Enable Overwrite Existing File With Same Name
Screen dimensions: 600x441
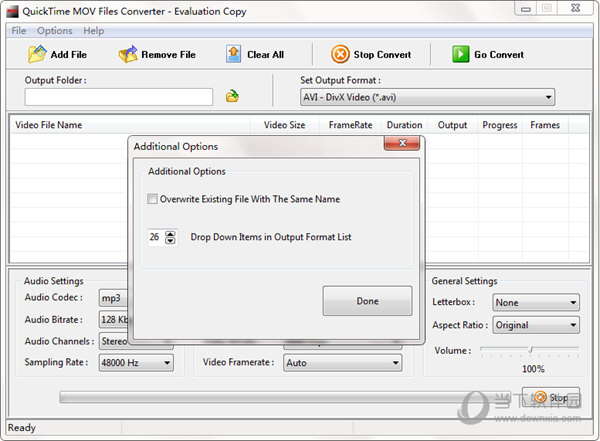152,199
